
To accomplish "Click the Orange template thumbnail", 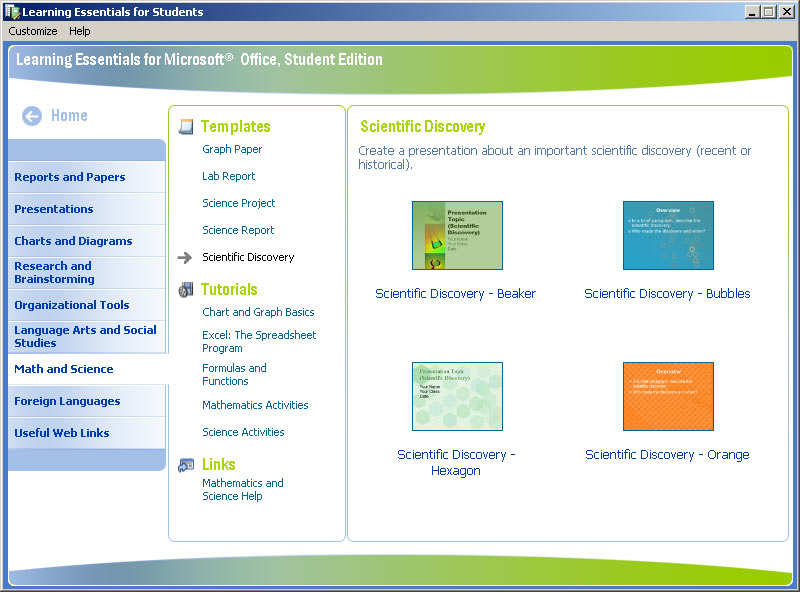I will [x=668, y=397].
